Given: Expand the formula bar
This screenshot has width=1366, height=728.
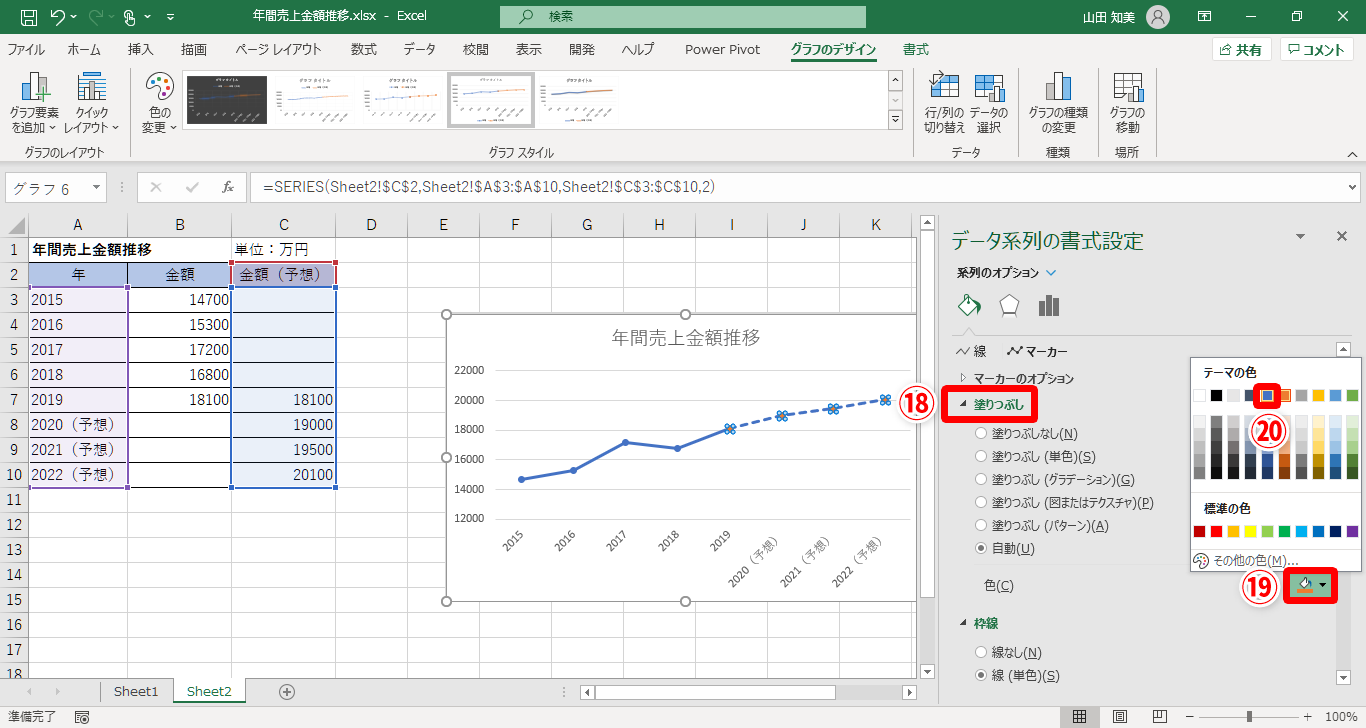Looking at the screenshot, I should coord(1353,187).
